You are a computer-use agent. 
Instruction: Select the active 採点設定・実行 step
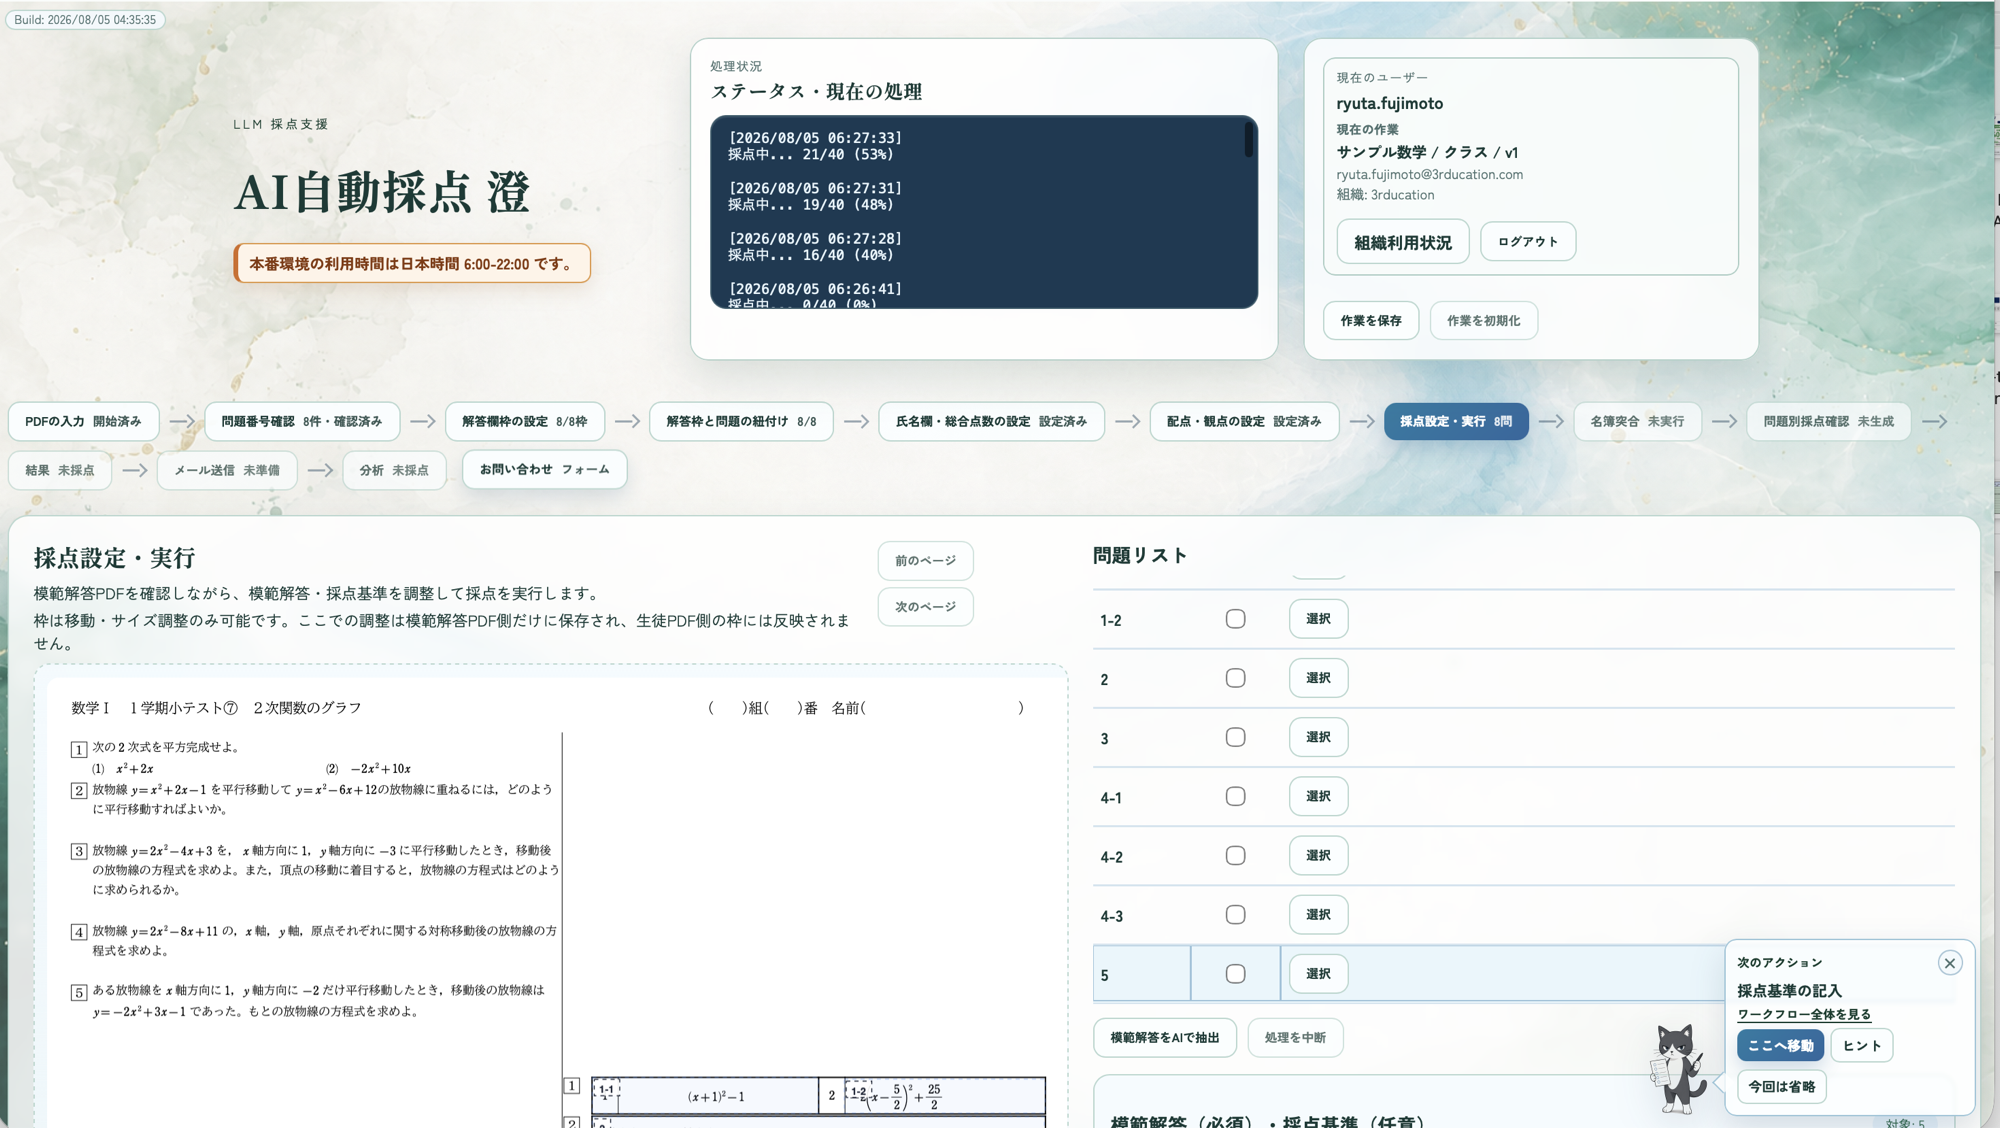click(1456, 421)
